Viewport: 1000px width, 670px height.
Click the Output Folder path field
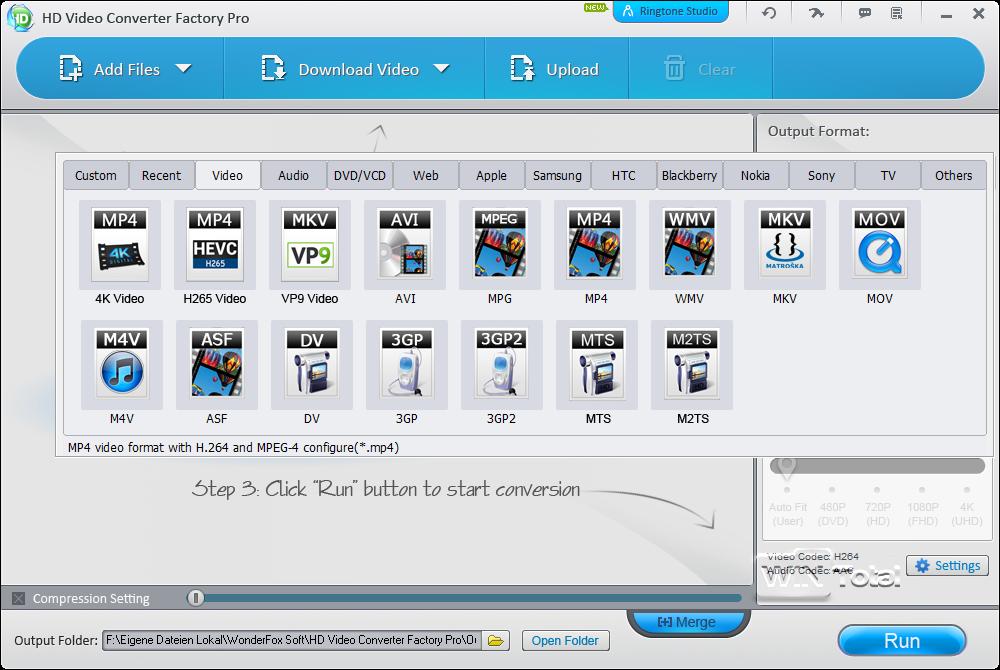[292, 641]
